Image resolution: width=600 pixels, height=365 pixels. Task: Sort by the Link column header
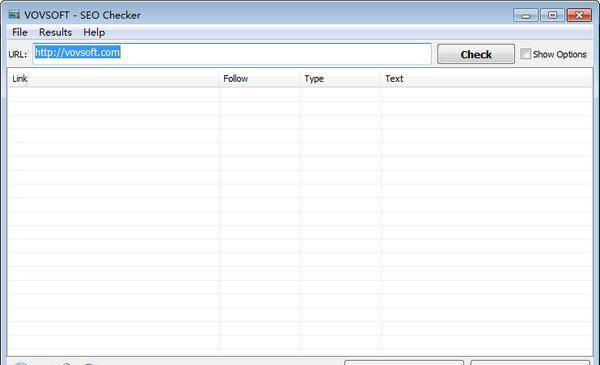coord(114,79)
